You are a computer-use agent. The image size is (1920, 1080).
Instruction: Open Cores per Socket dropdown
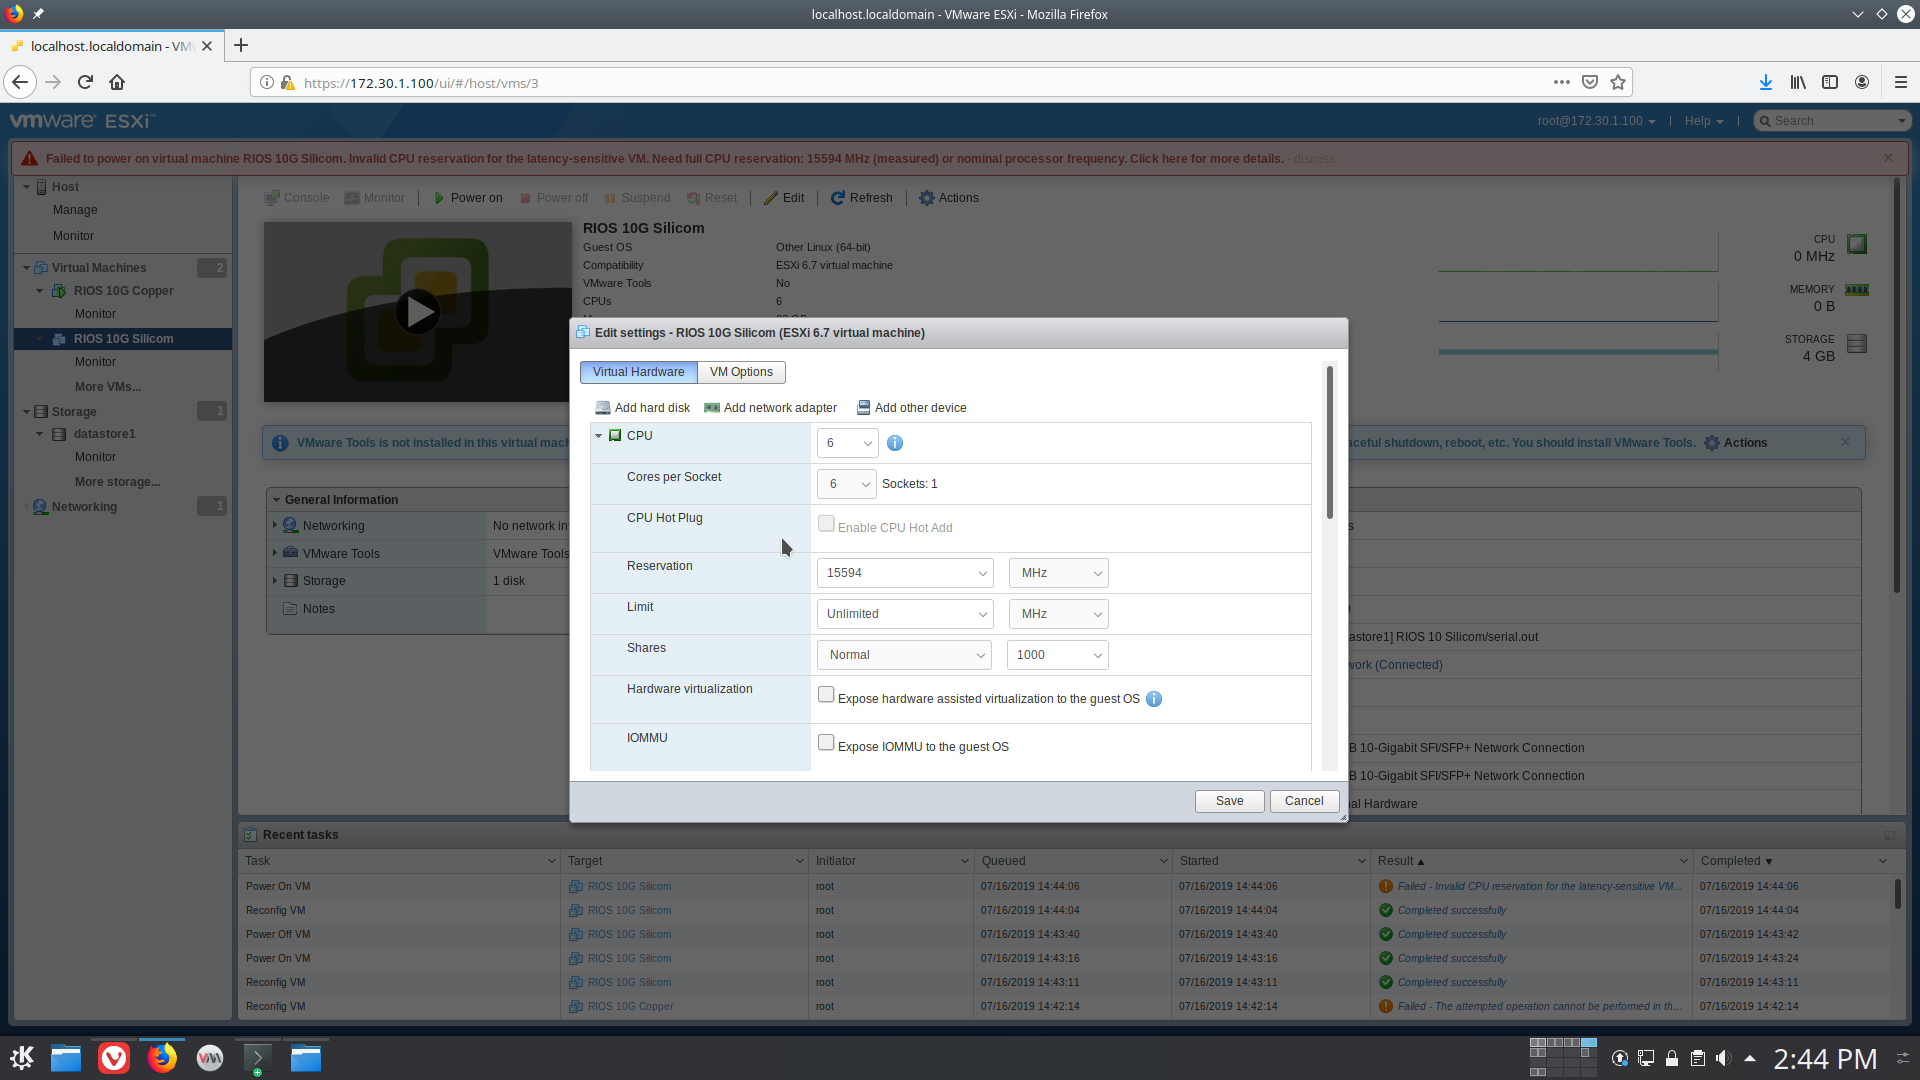coord(847,484)
